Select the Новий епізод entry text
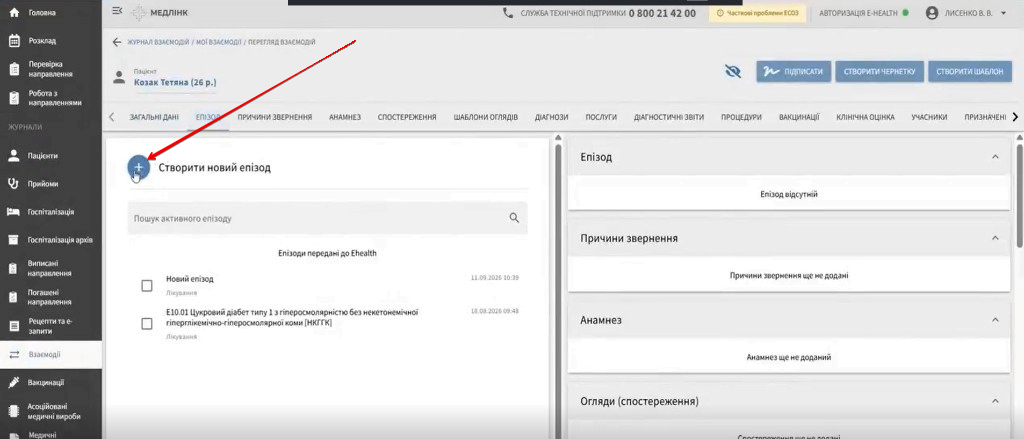The width and height of the screenshot is (1024, 439). coord(190,279)
